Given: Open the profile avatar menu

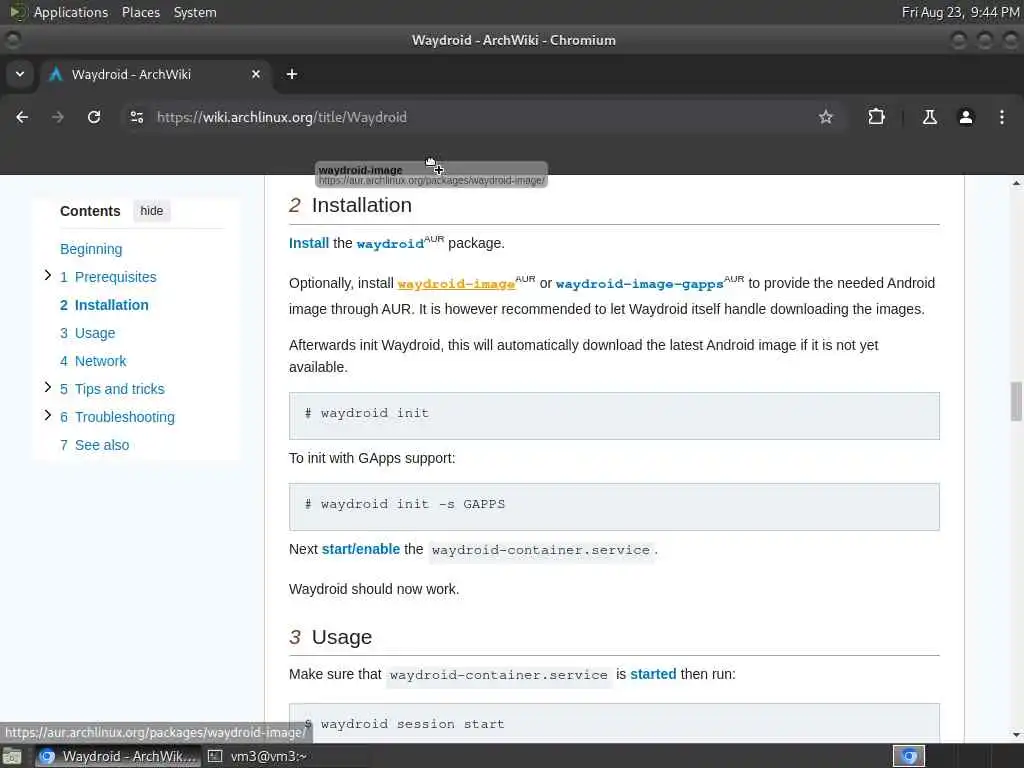Looking at the screenshot, I should pos(966,117).
